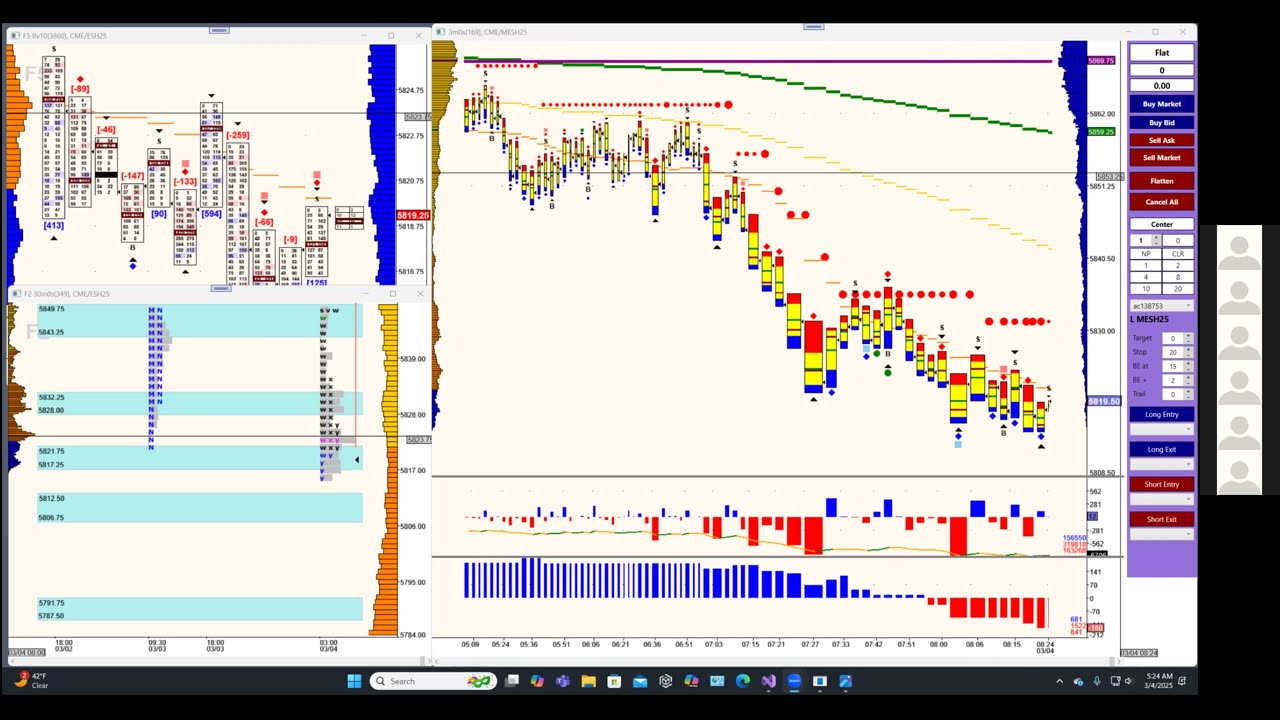
Task: Open the dropdown below Long Entry
Action: pos(1161,429)
